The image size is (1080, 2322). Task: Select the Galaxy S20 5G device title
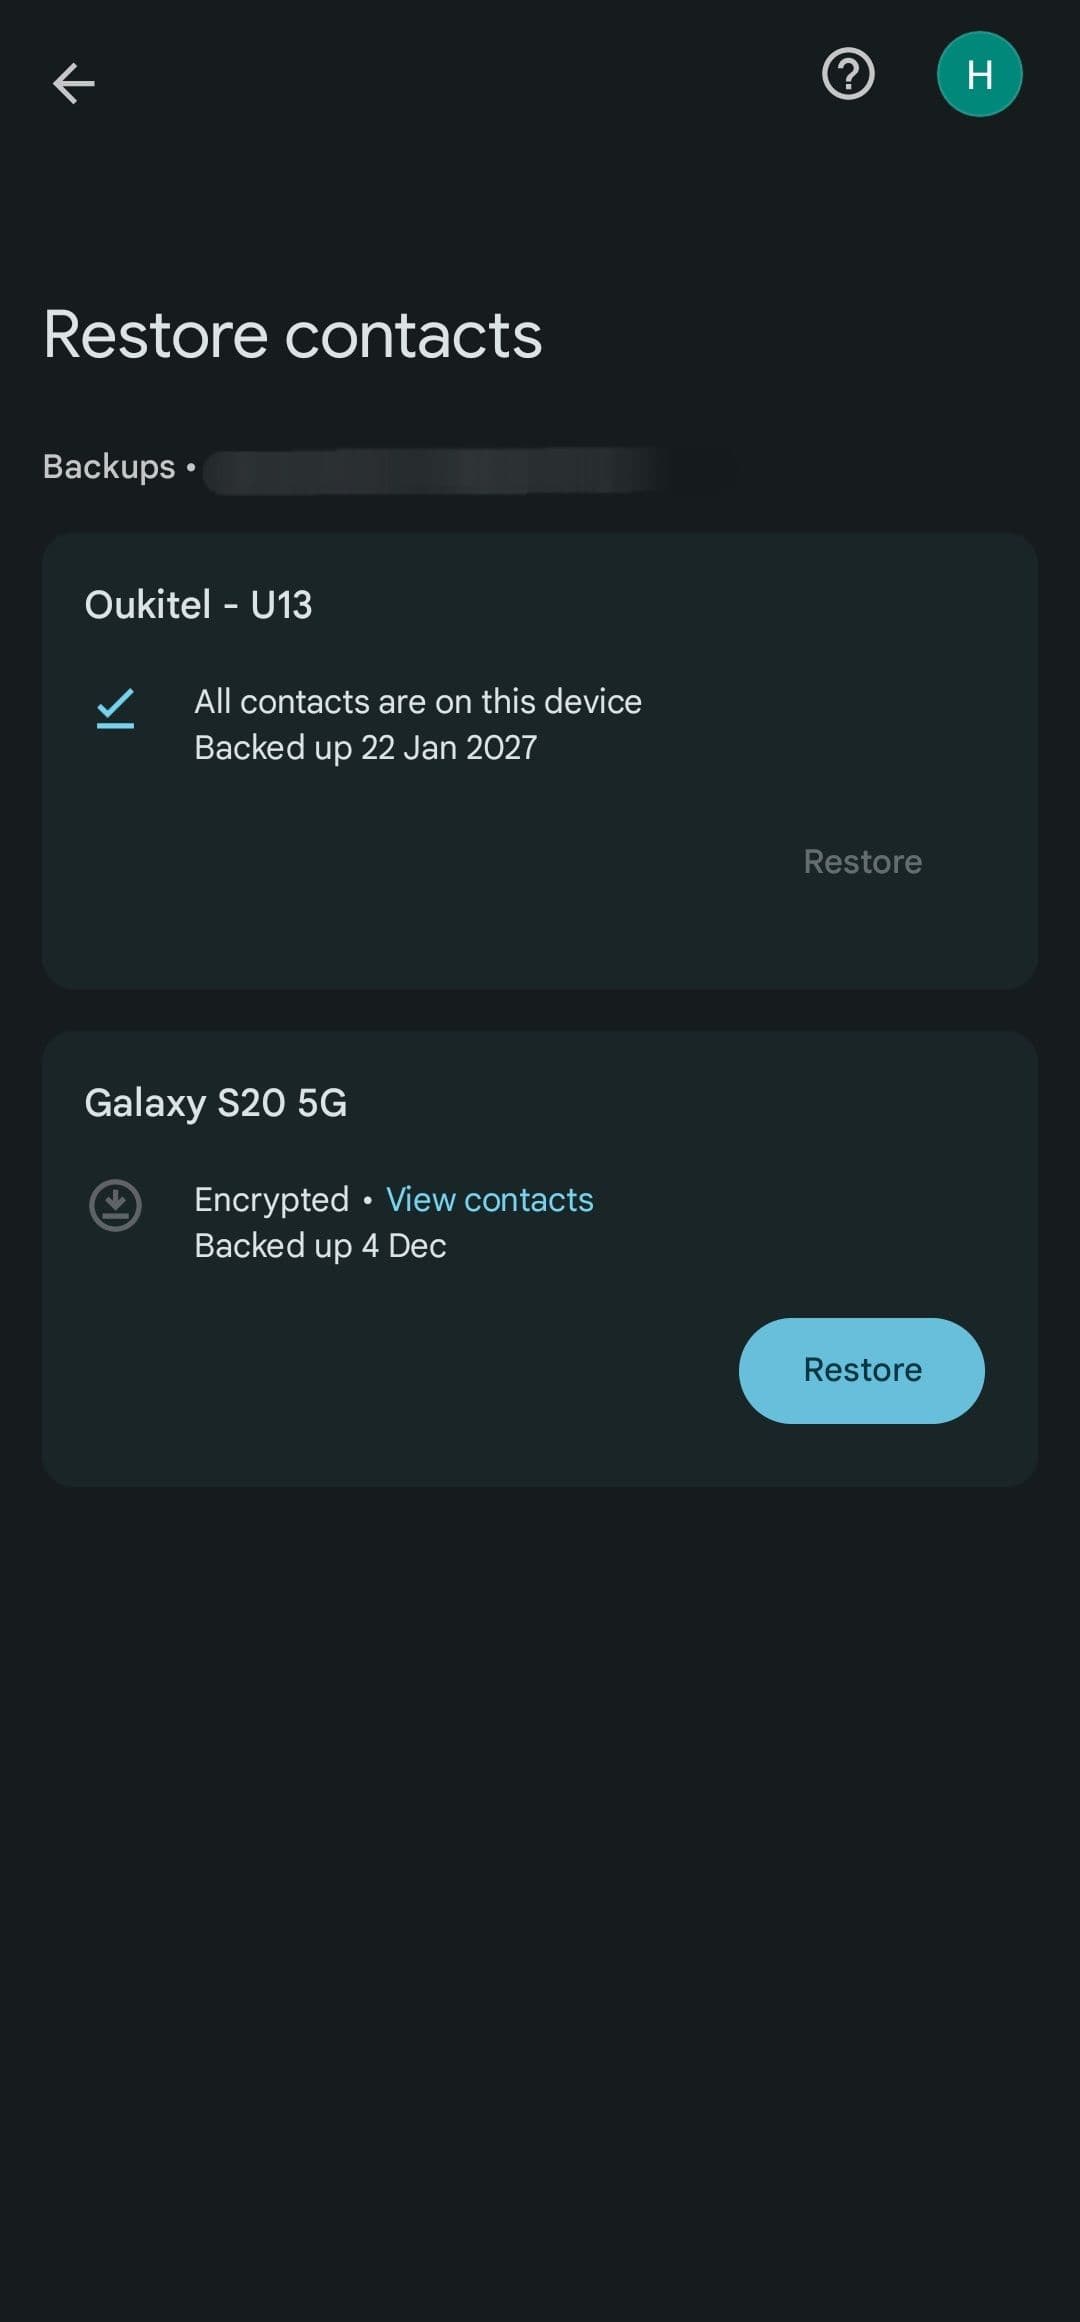tap(215, 1103)
